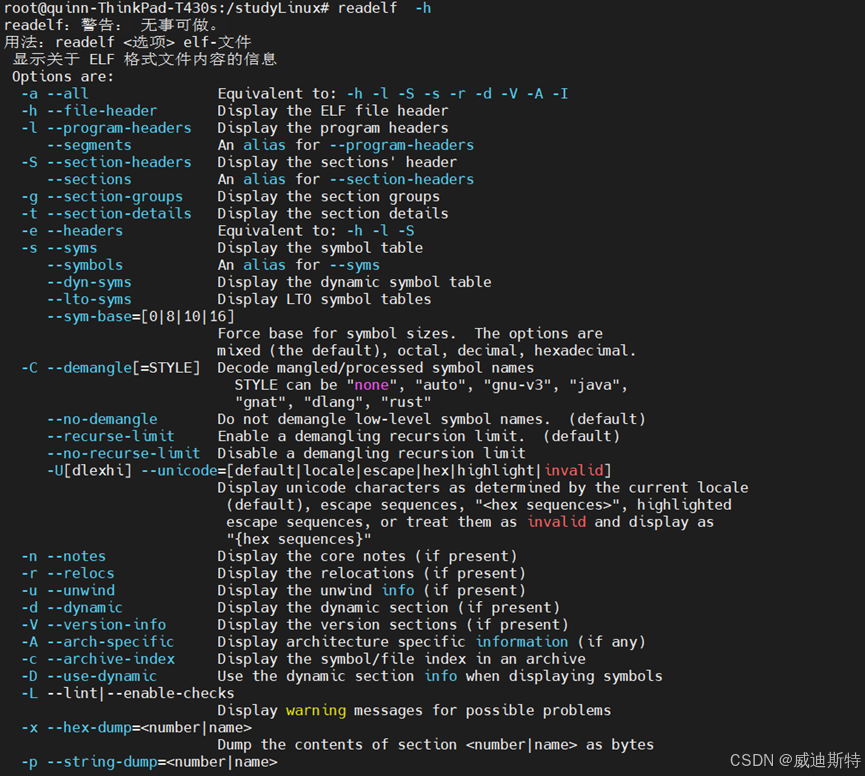The width and height of the screenshot is (865, 776).
Task: Click 'Display the ELF file header' description
Action: tap(333, 111)
